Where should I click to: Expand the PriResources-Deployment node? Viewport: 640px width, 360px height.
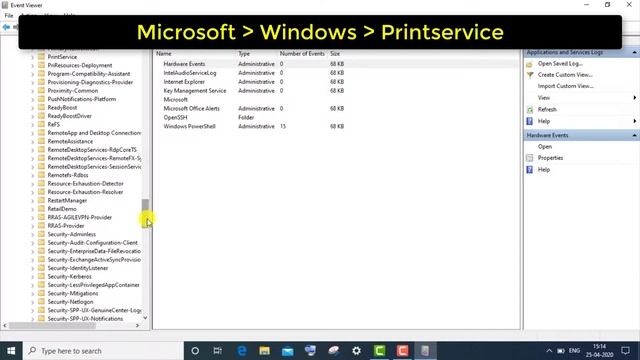pyautogui.click(x=33, y=65)
